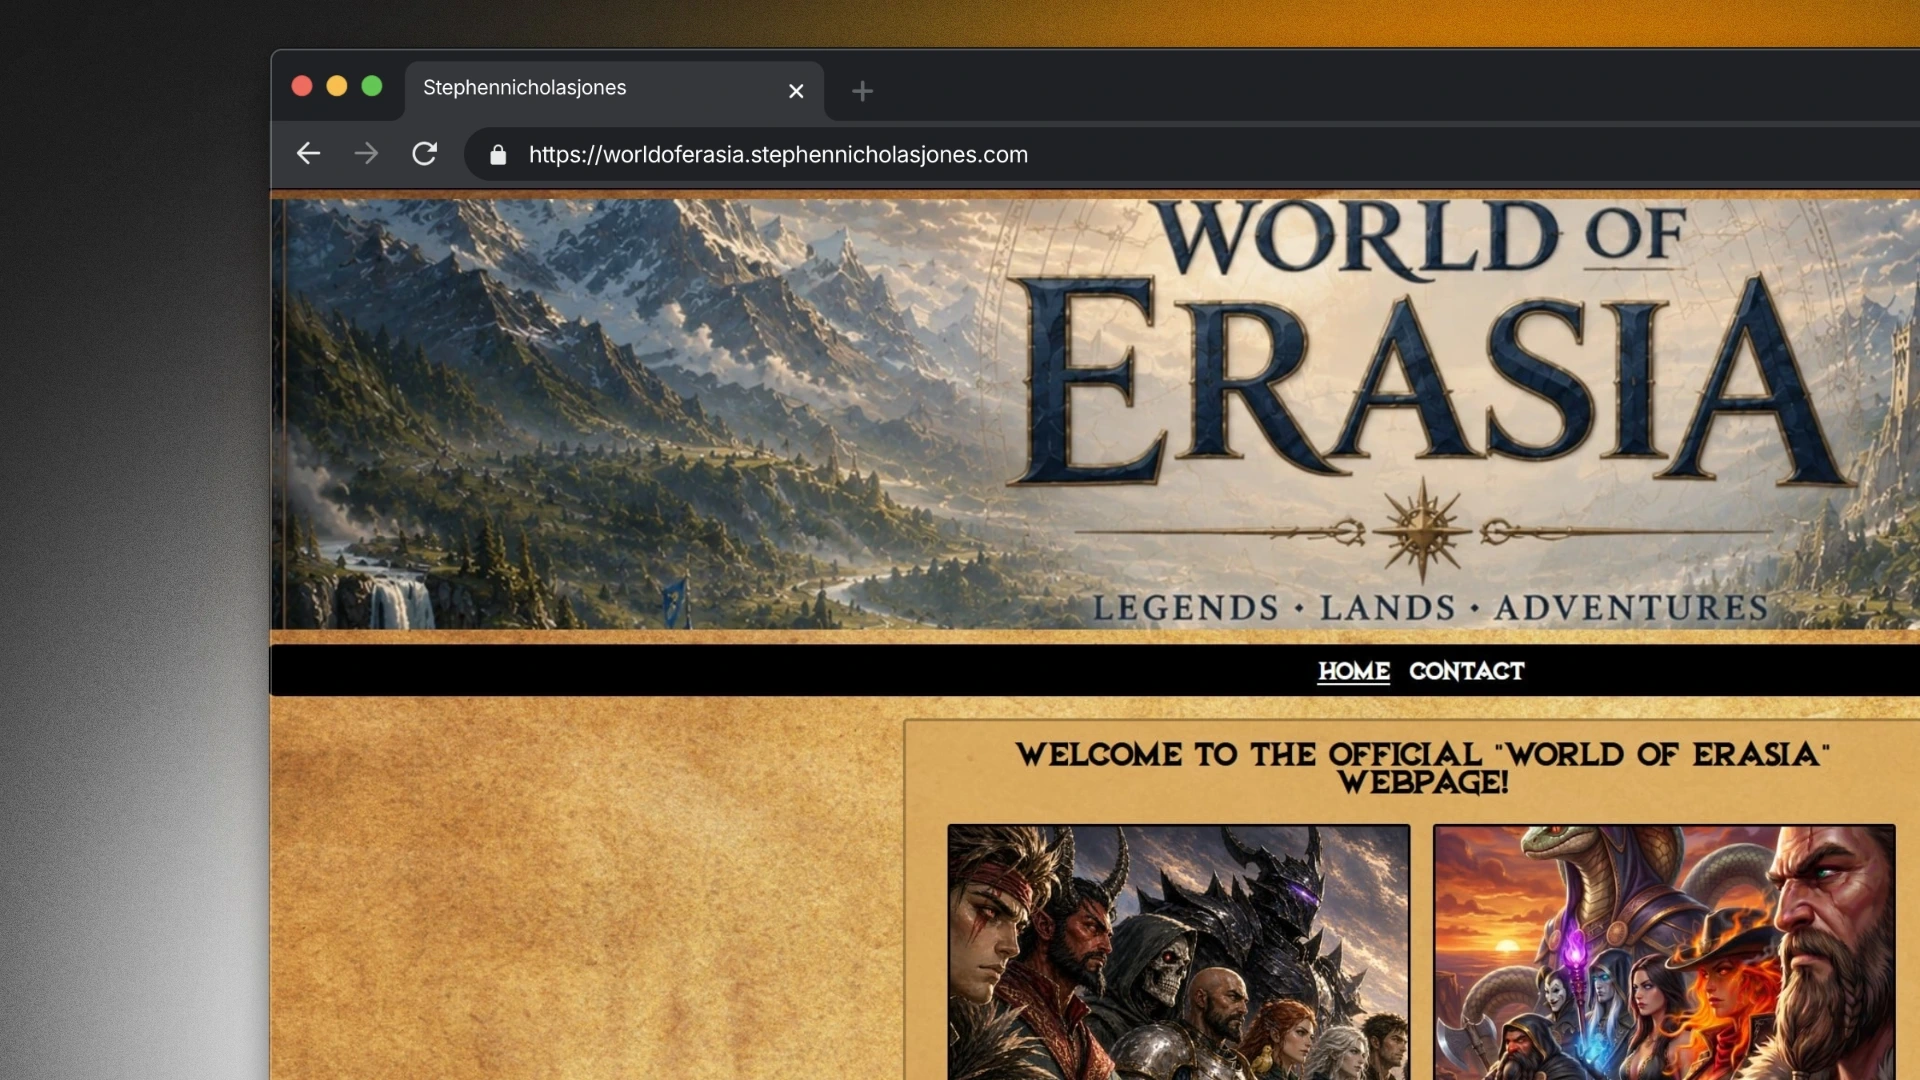Screen dimensions: 1920x1080
Task: Open the HOME navigation link
Action: tap(1354, 671)
